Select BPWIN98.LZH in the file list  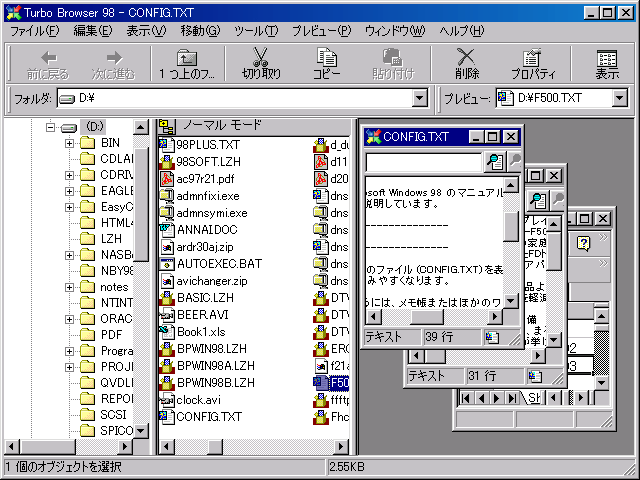coord(212,349)
